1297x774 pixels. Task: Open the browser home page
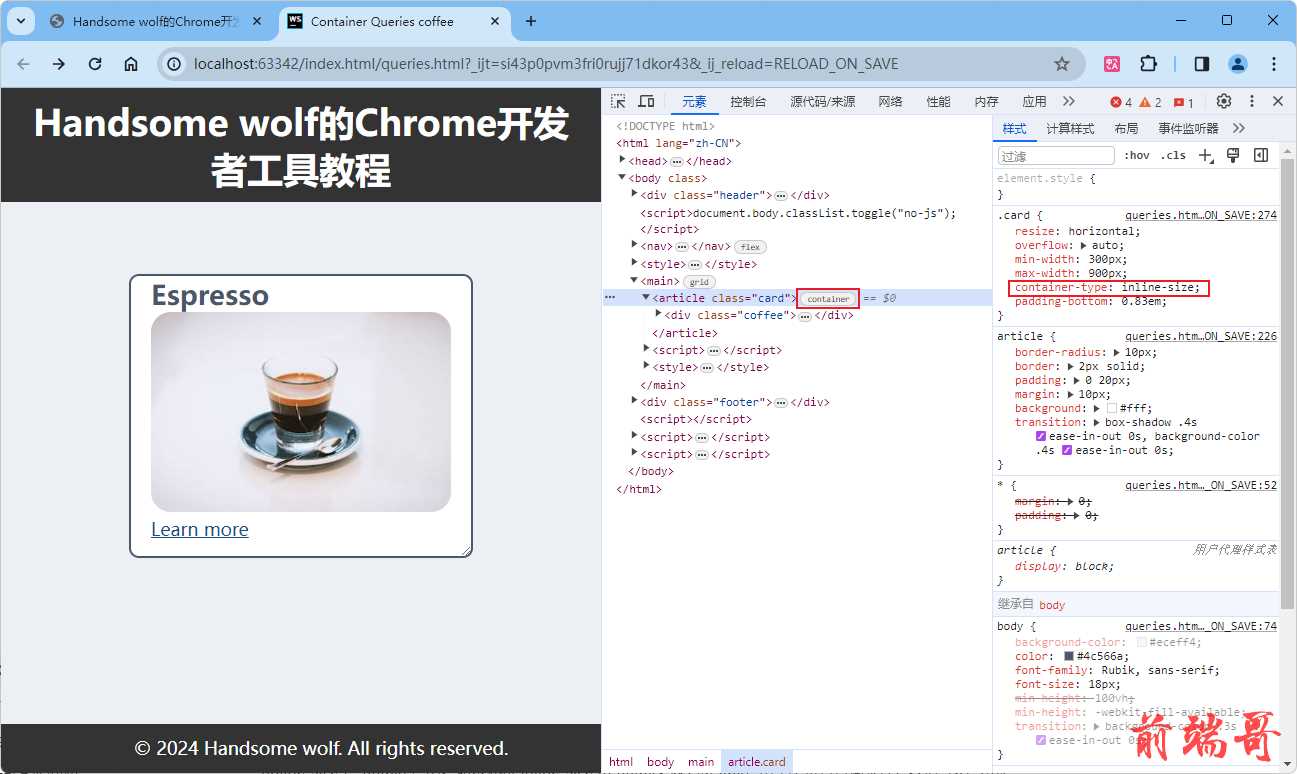pos(131,64)
